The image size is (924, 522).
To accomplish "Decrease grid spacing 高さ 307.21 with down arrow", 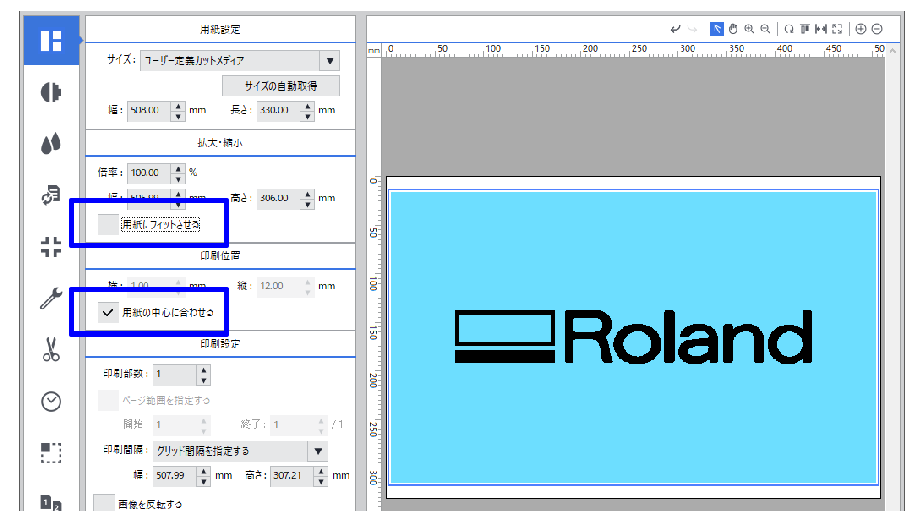I will pyautogui.click(x=321, y=481).
